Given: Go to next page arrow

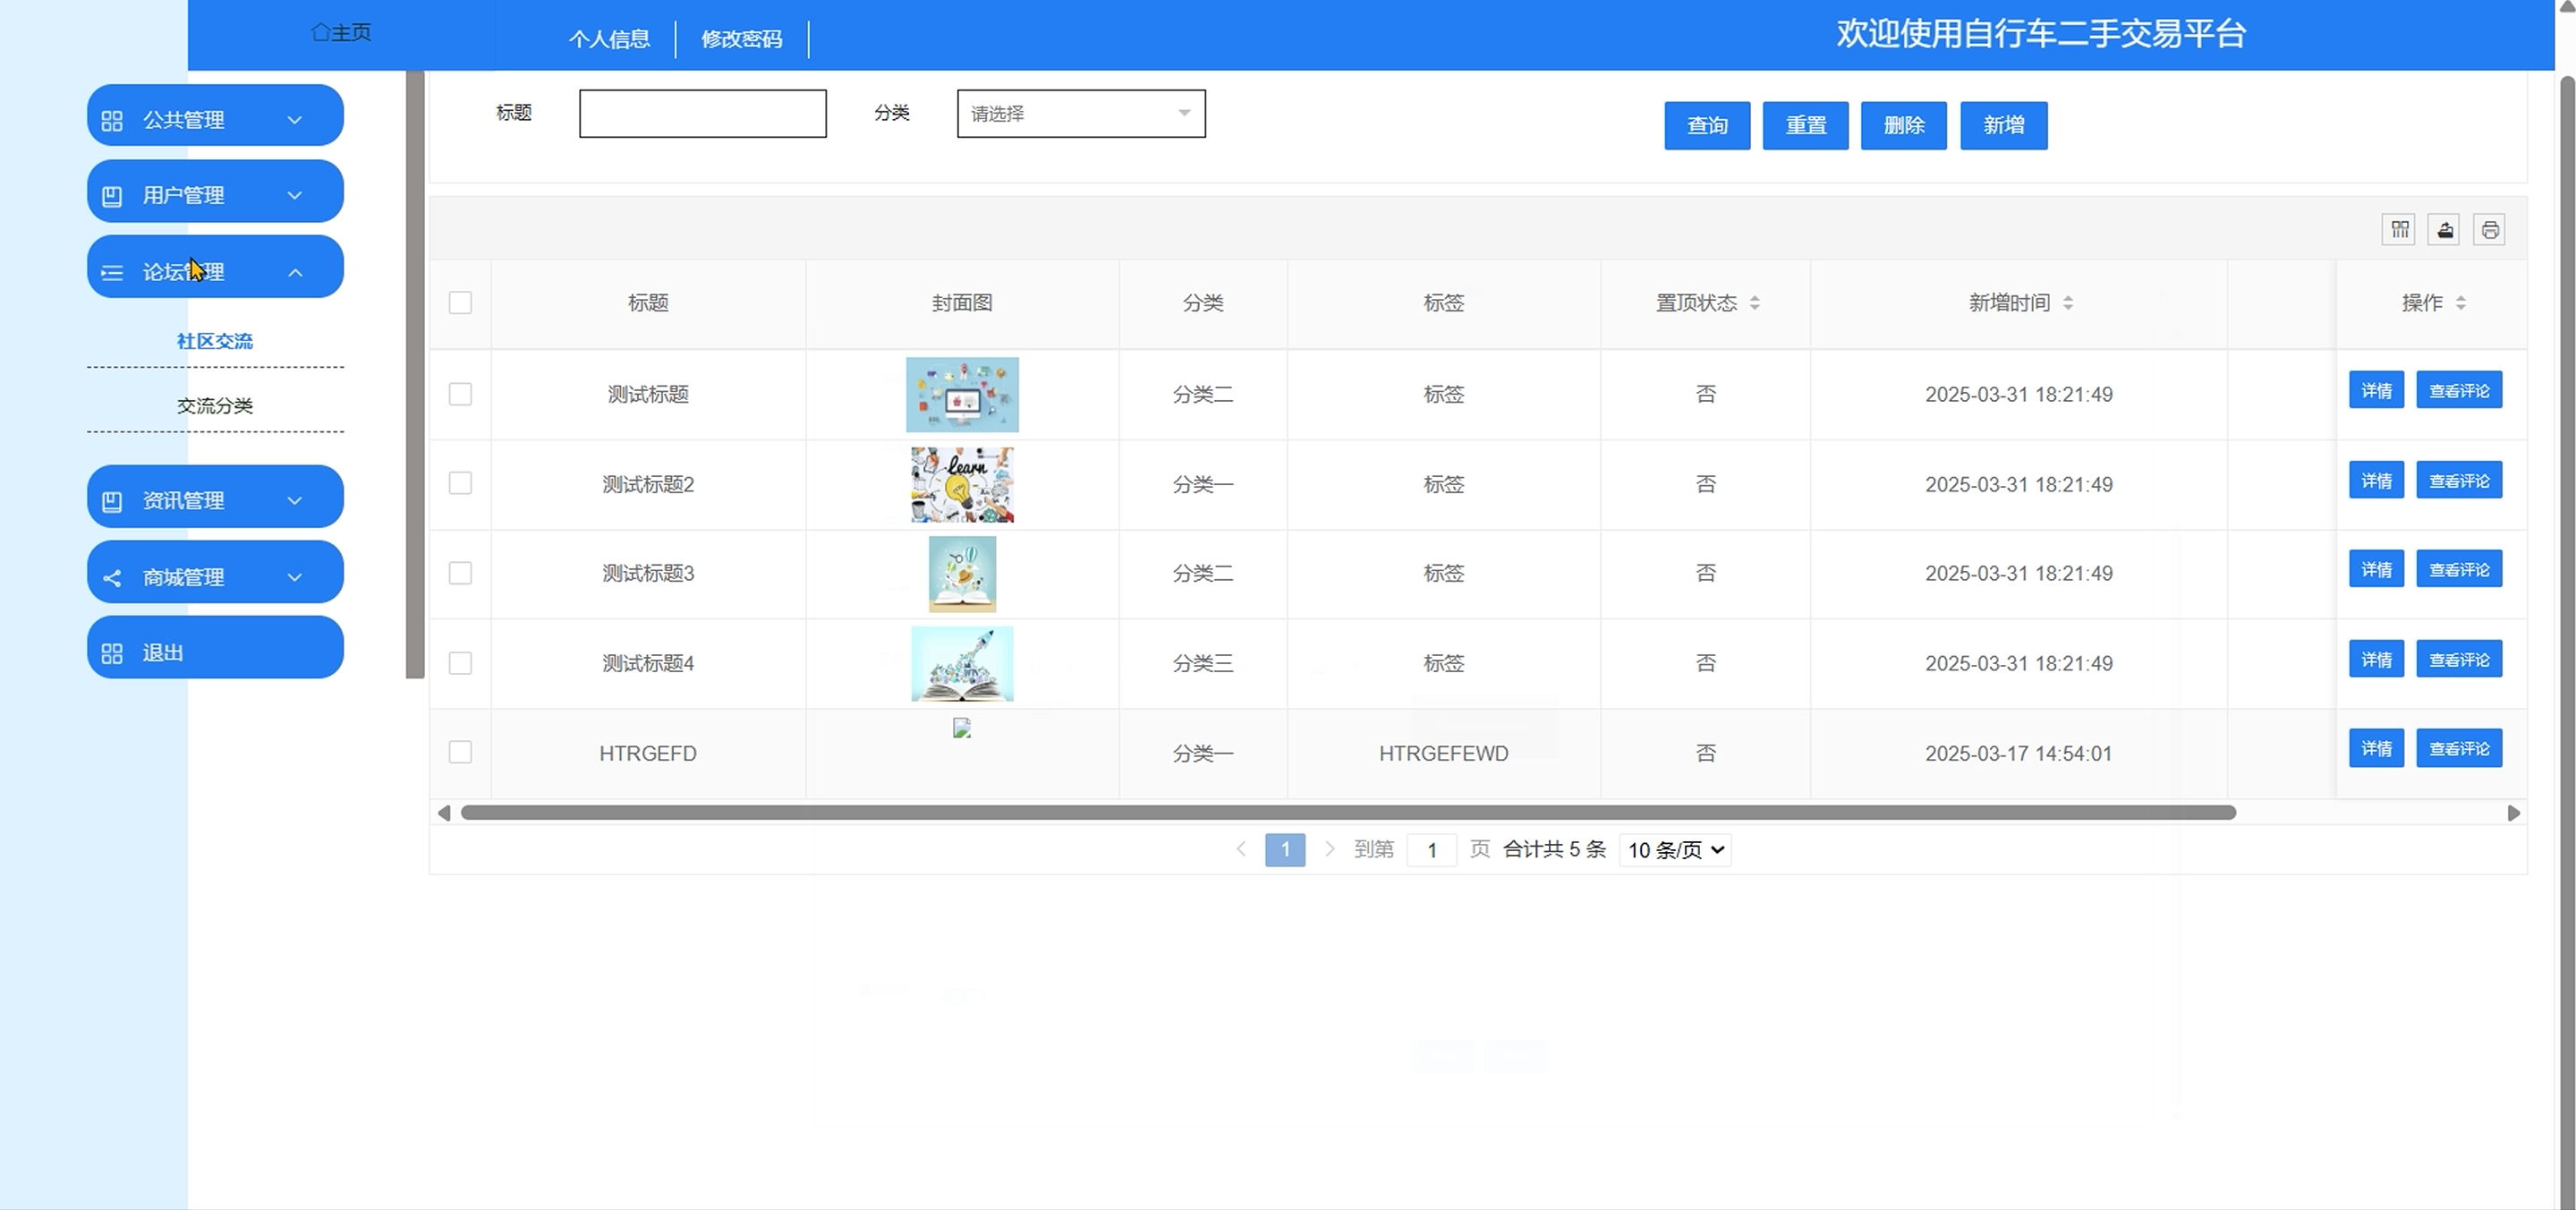Looking at the screenshot, I should coord(1329,849).
